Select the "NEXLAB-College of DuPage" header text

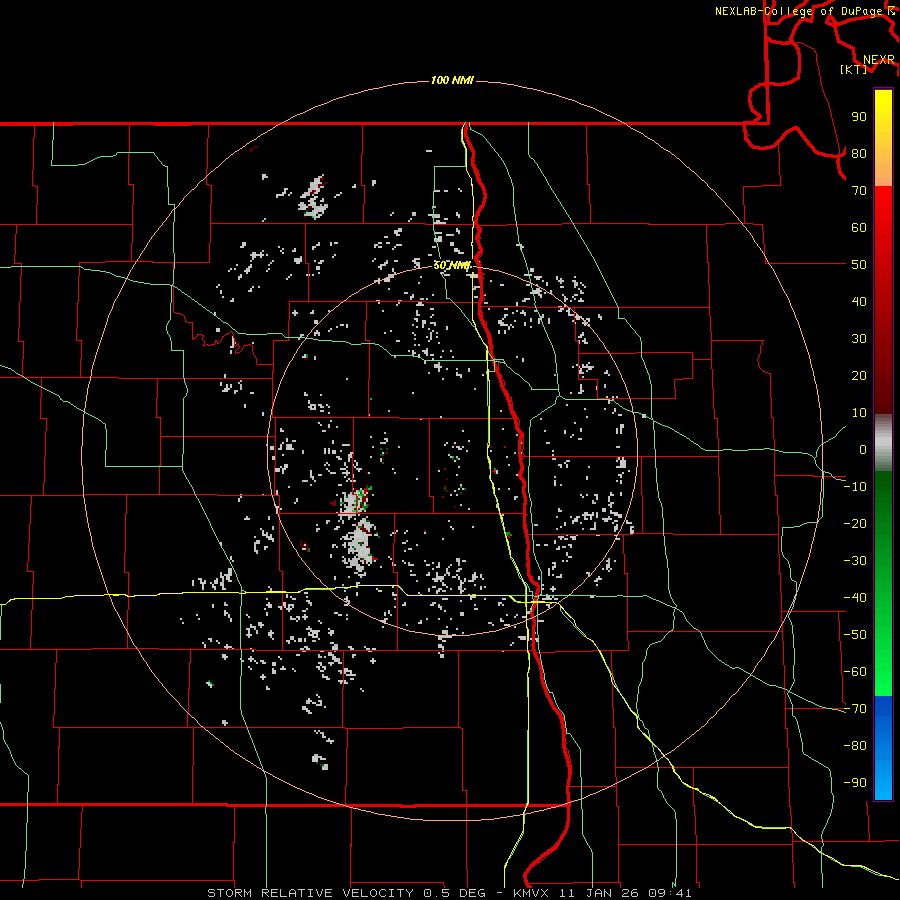[x=798, y=11]
